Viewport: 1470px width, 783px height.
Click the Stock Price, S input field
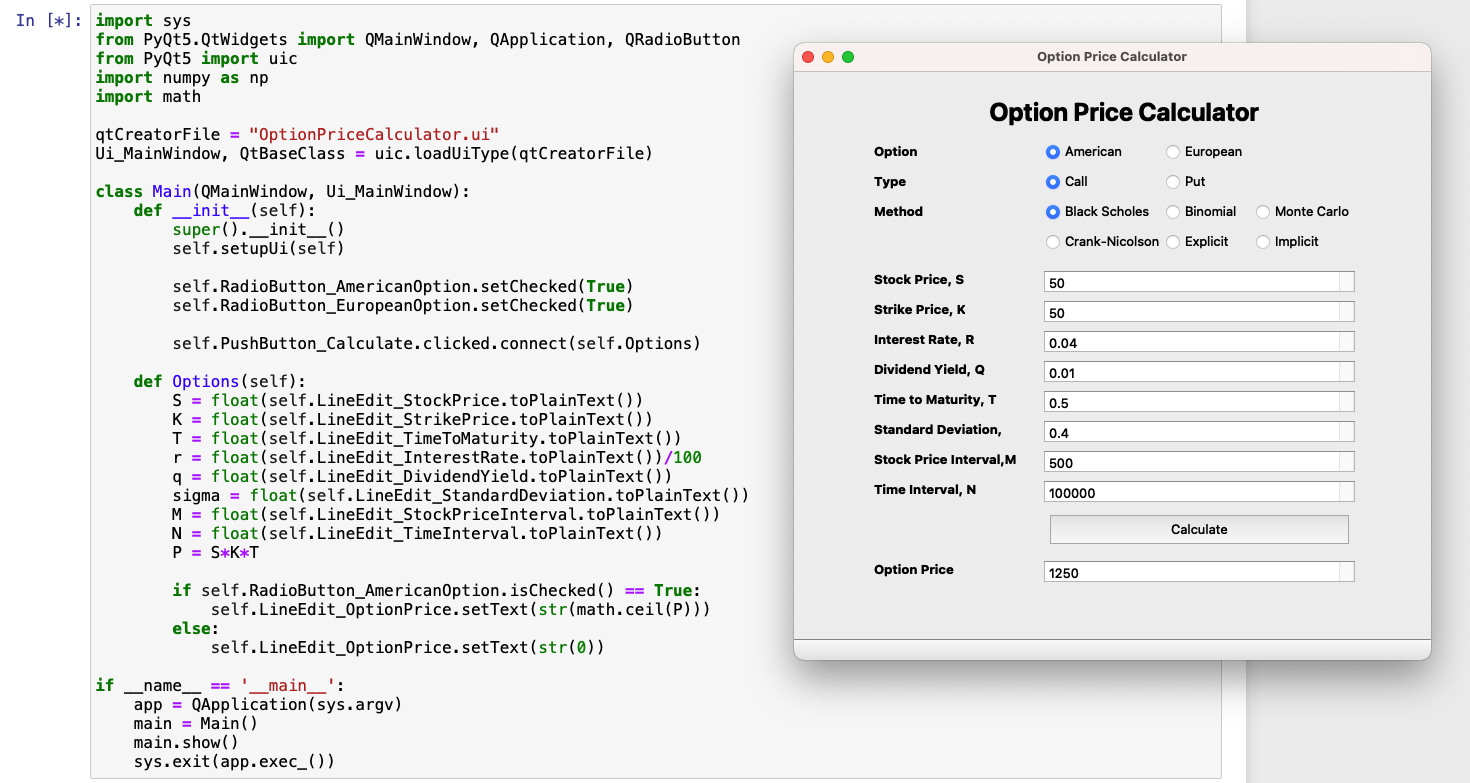(1190, 282)
